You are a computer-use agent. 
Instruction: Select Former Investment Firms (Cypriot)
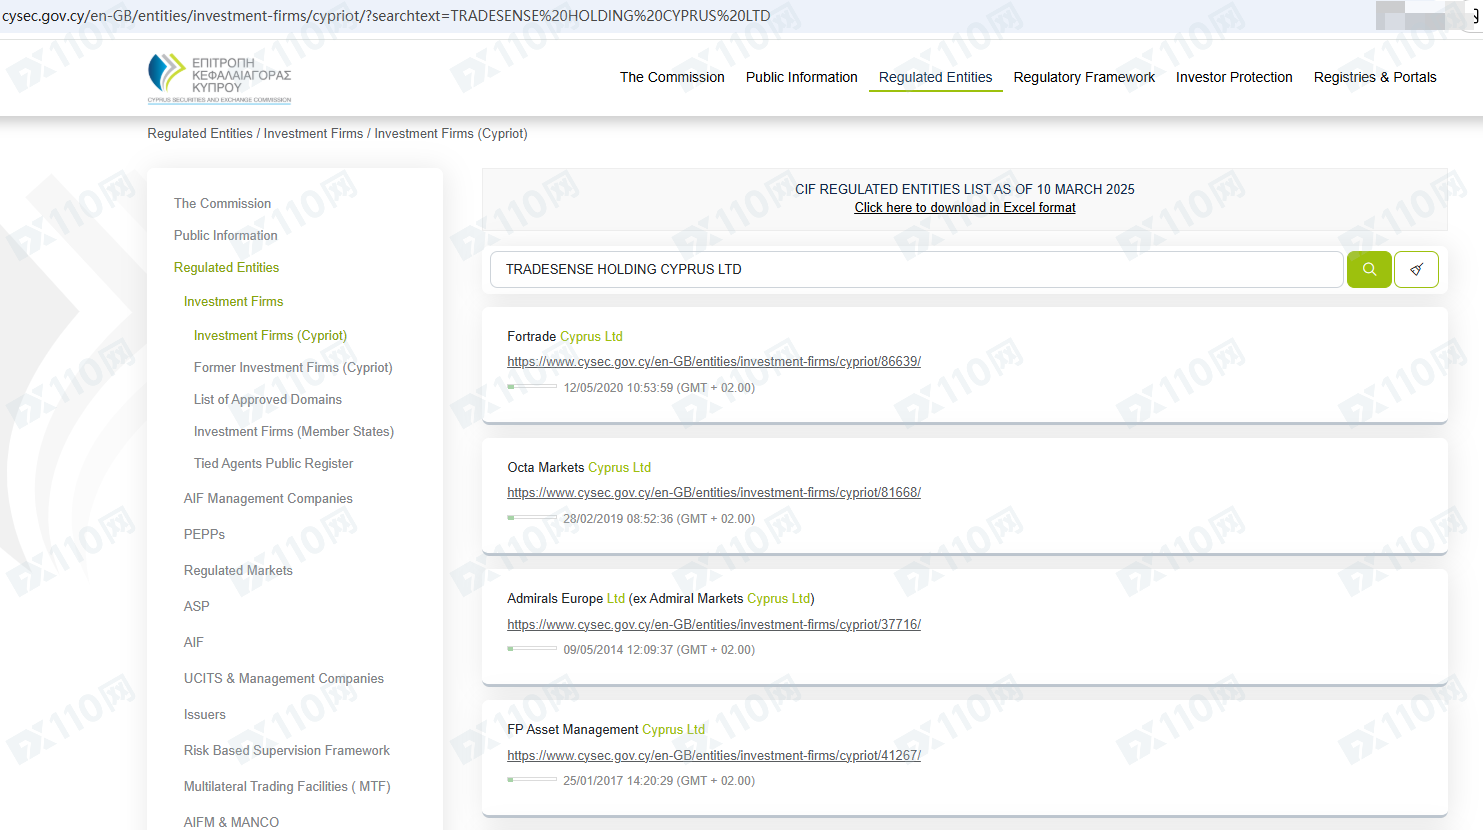pos(292,367)
